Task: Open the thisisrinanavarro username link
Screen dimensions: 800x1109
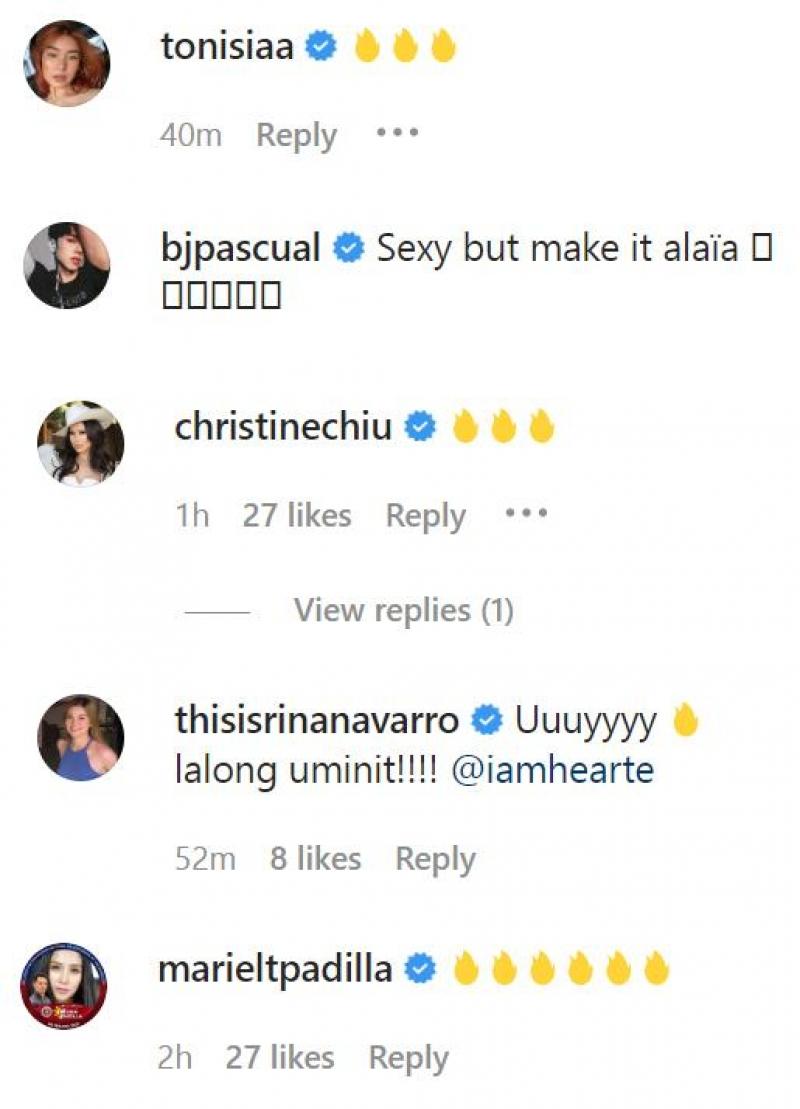Action: [x=317, y=720]
